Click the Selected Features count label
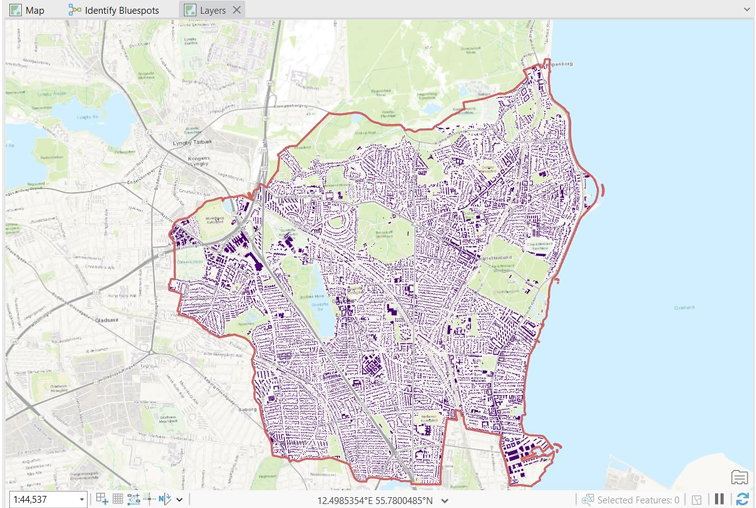The width and height of the screenshot is (756, 508). tap(638, 500)
